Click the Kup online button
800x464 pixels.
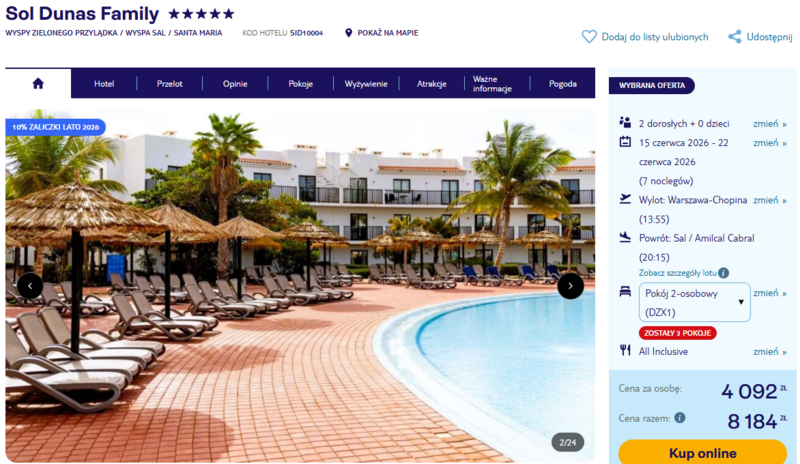tap(703, 452)
